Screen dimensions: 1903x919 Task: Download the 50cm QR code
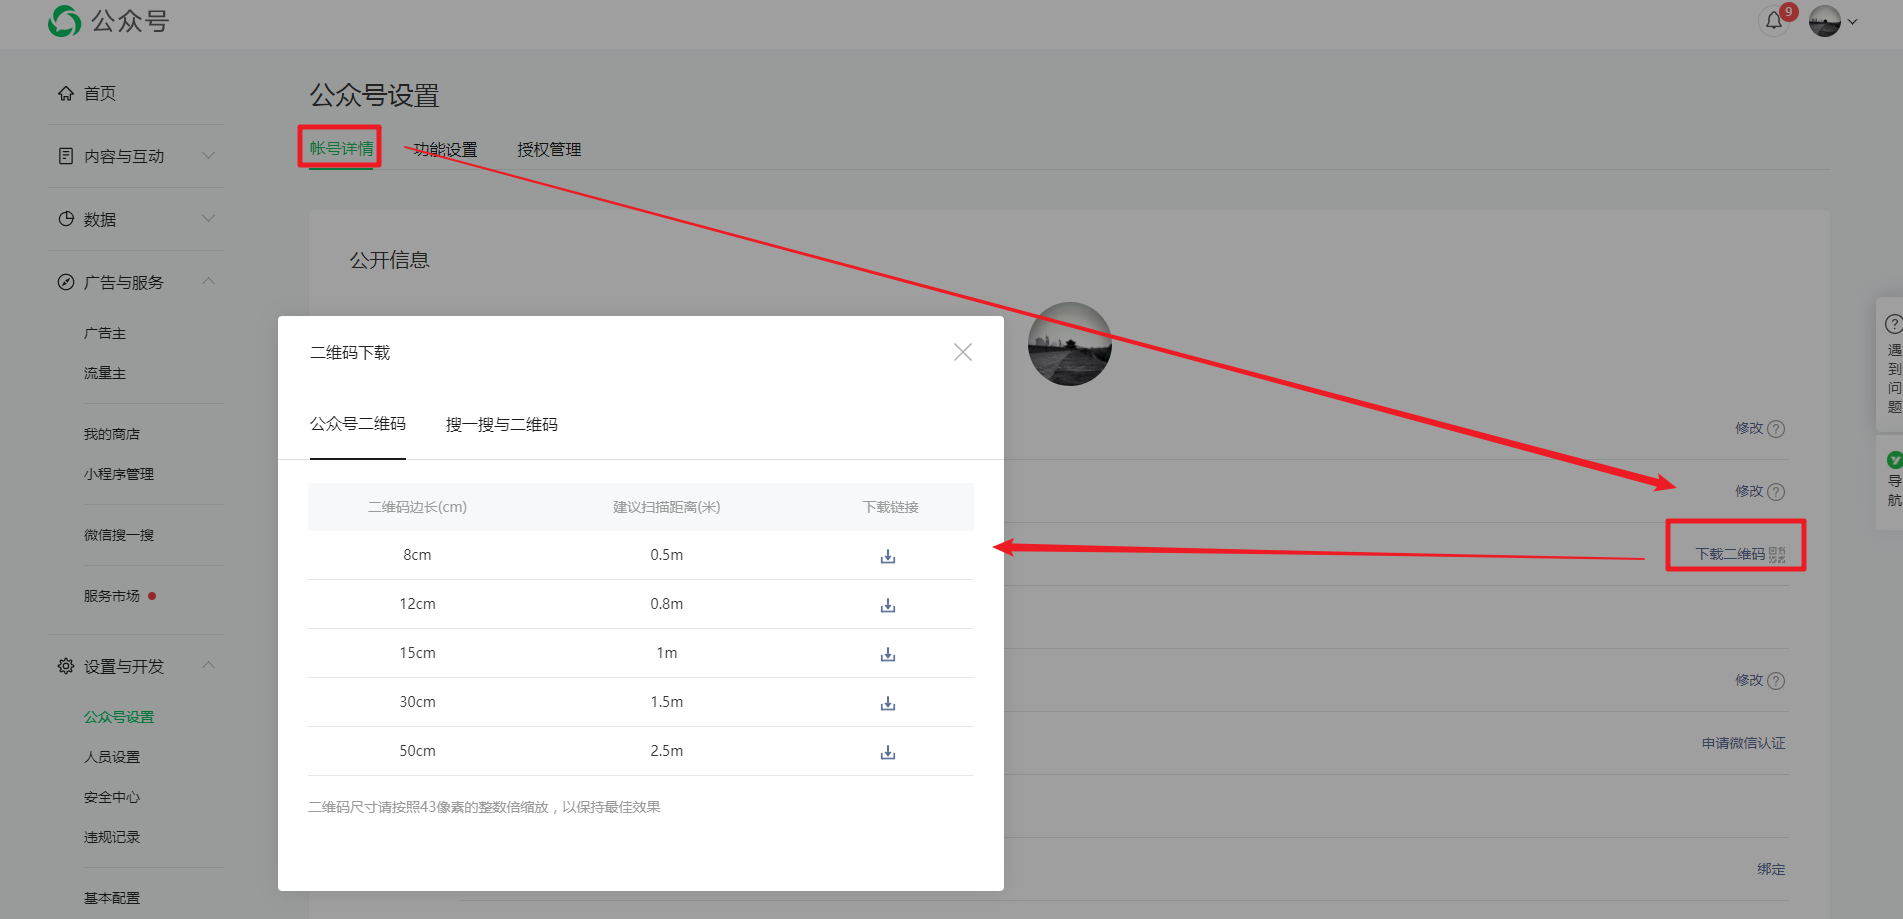point(888,752)
